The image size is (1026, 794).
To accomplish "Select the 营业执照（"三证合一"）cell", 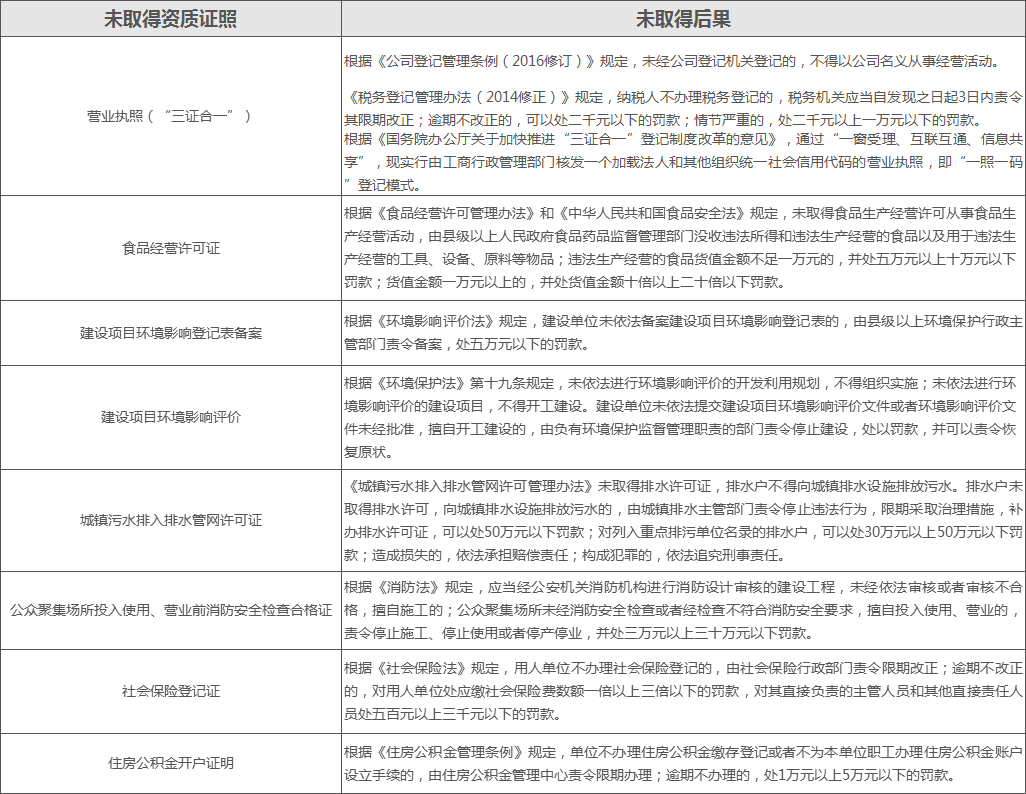I will 171,116.
